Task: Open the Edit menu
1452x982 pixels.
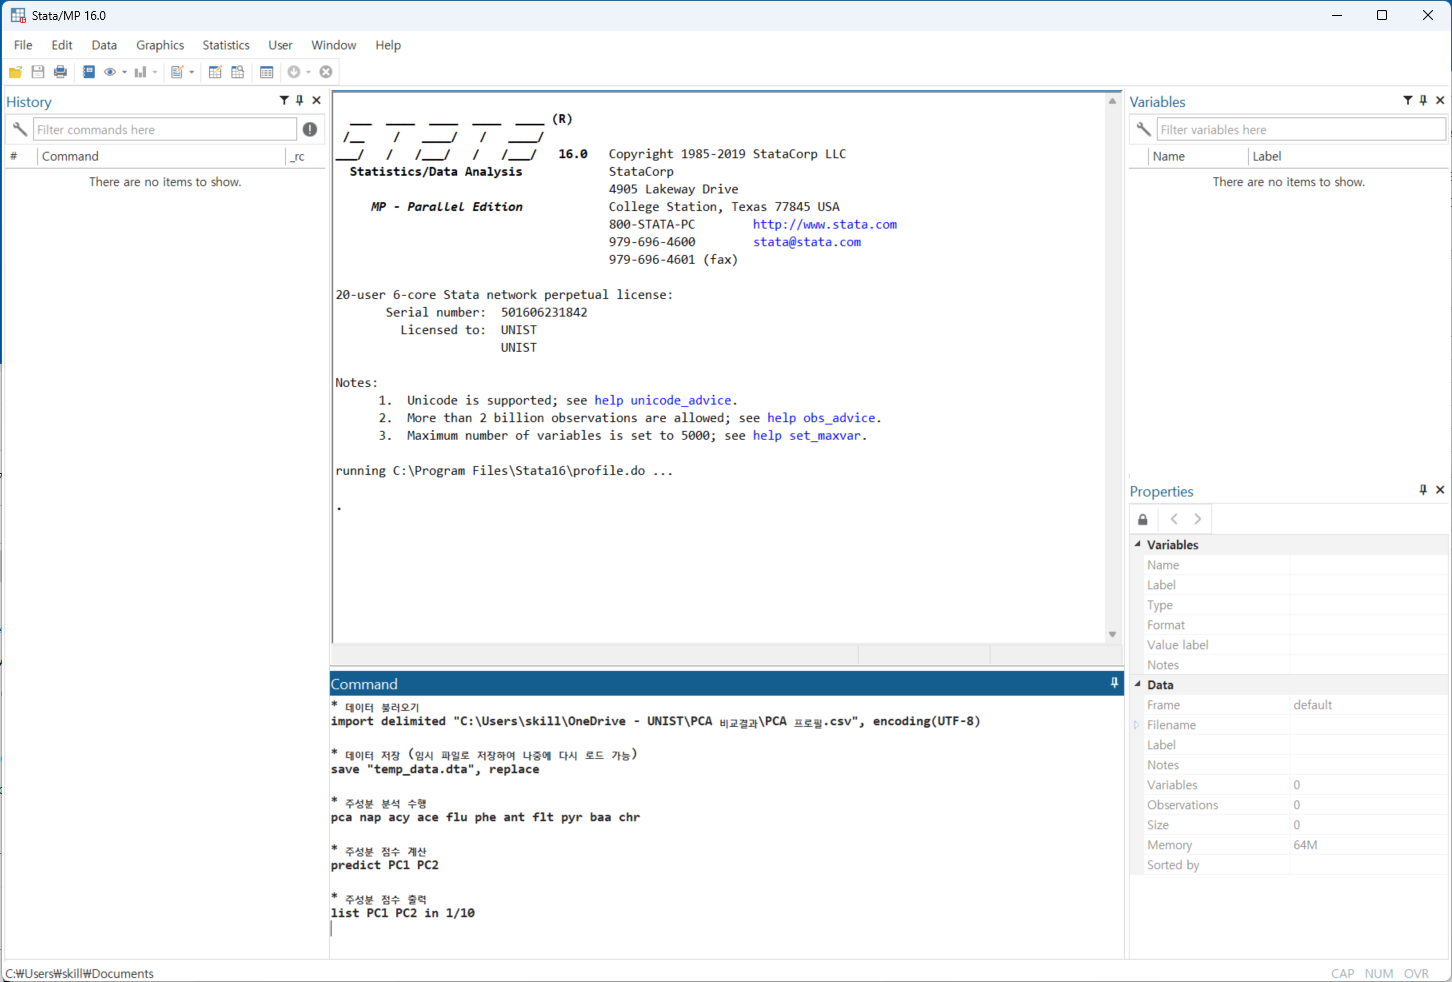Action: [x=62, y=45]
